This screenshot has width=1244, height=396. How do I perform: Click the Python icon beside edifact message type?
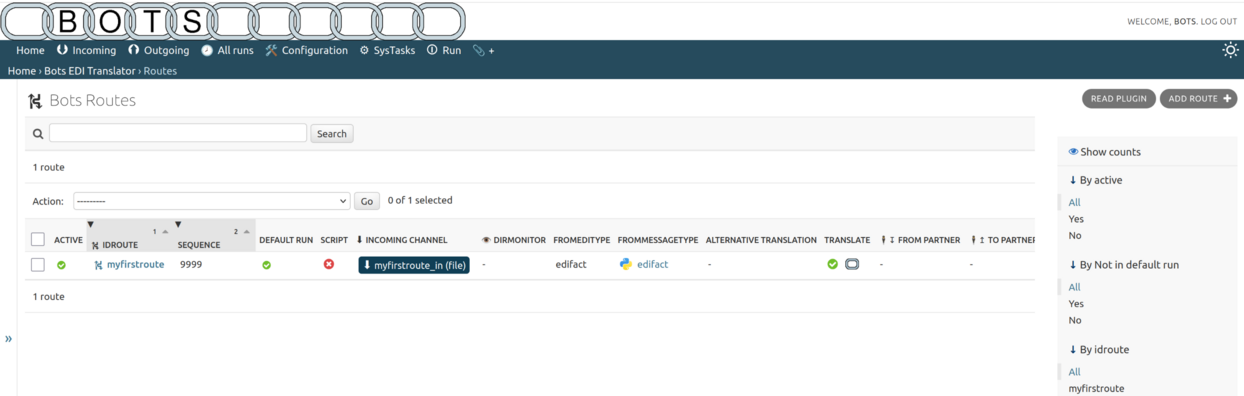pos(625,264)
